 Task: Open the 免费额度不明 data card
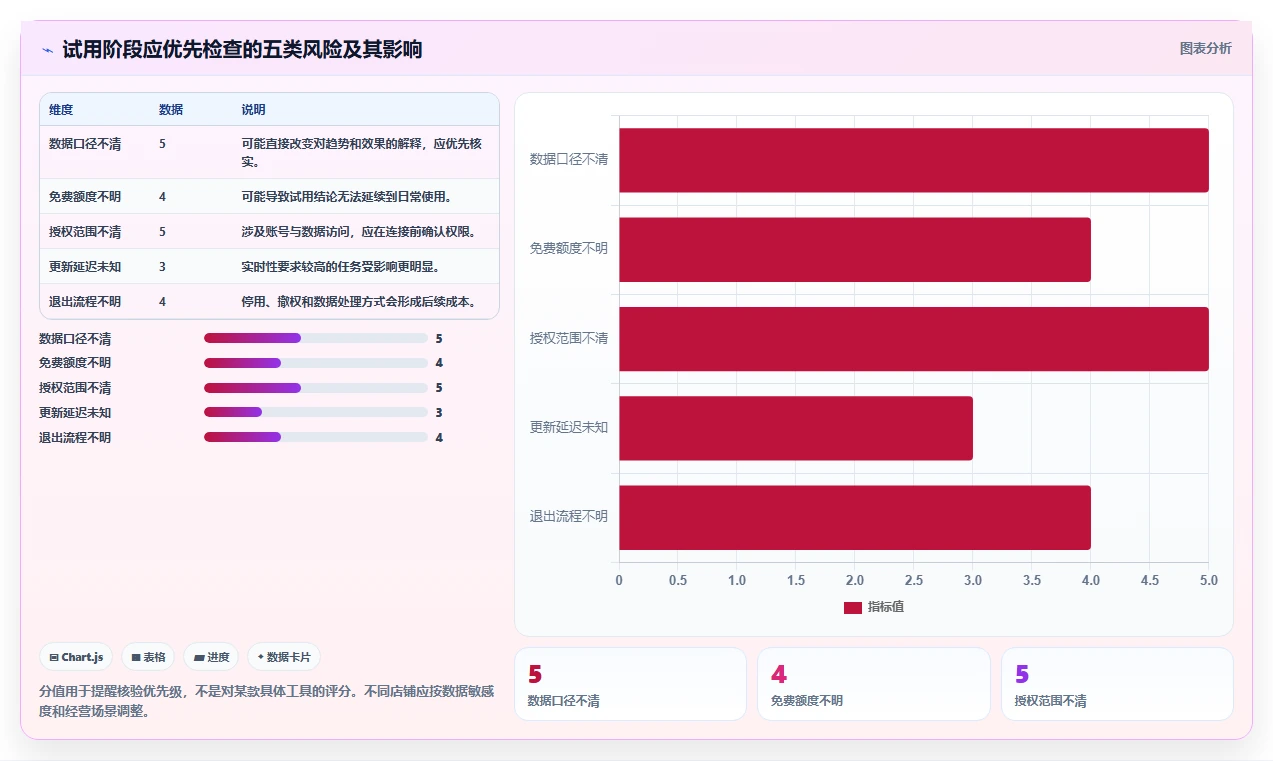873,684
